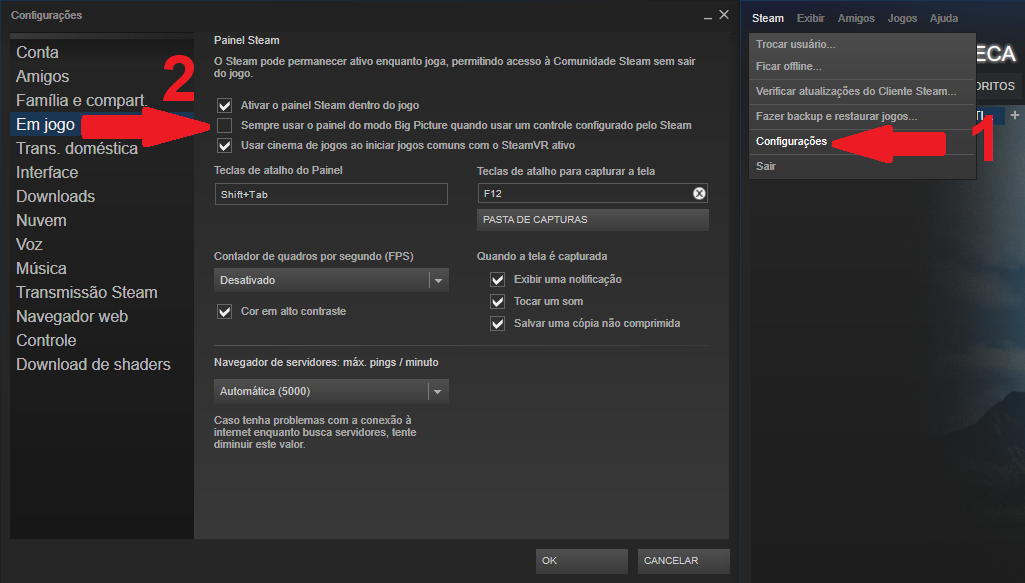Open the Automática (5000) pings dropdown
Image resolution: width=1025 pixels, height=583 pixels.
(x=331, y=391)
